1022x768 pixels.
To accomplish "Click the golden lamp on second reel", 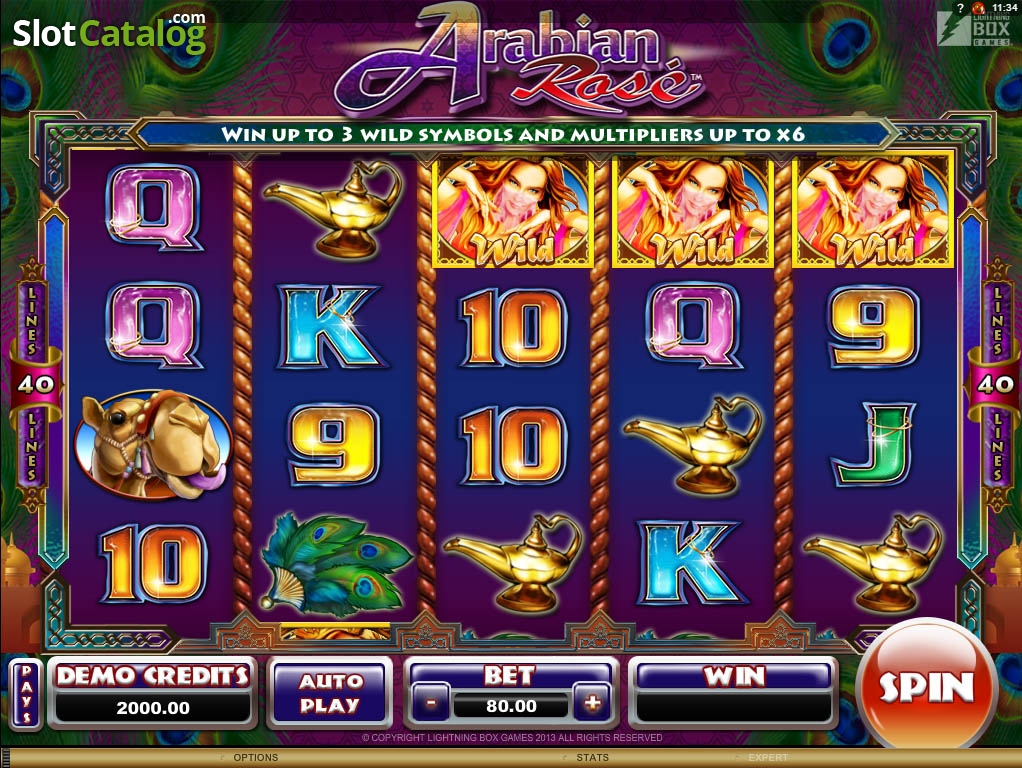I will [x=332, y=210].
